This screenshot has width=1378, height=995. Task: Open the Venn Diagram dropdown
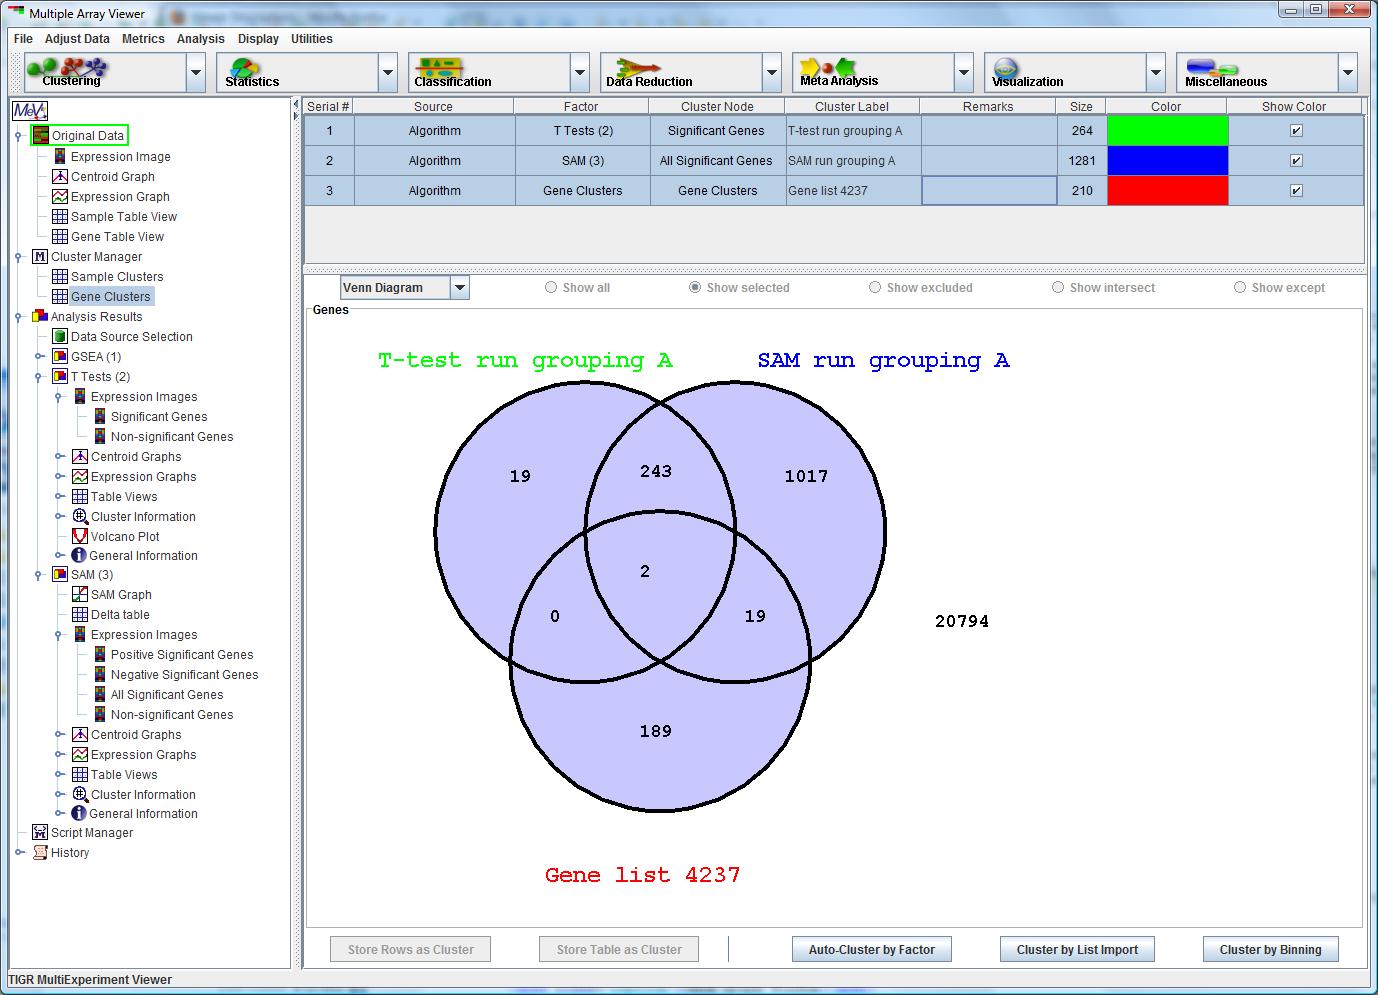coord(459,288)
